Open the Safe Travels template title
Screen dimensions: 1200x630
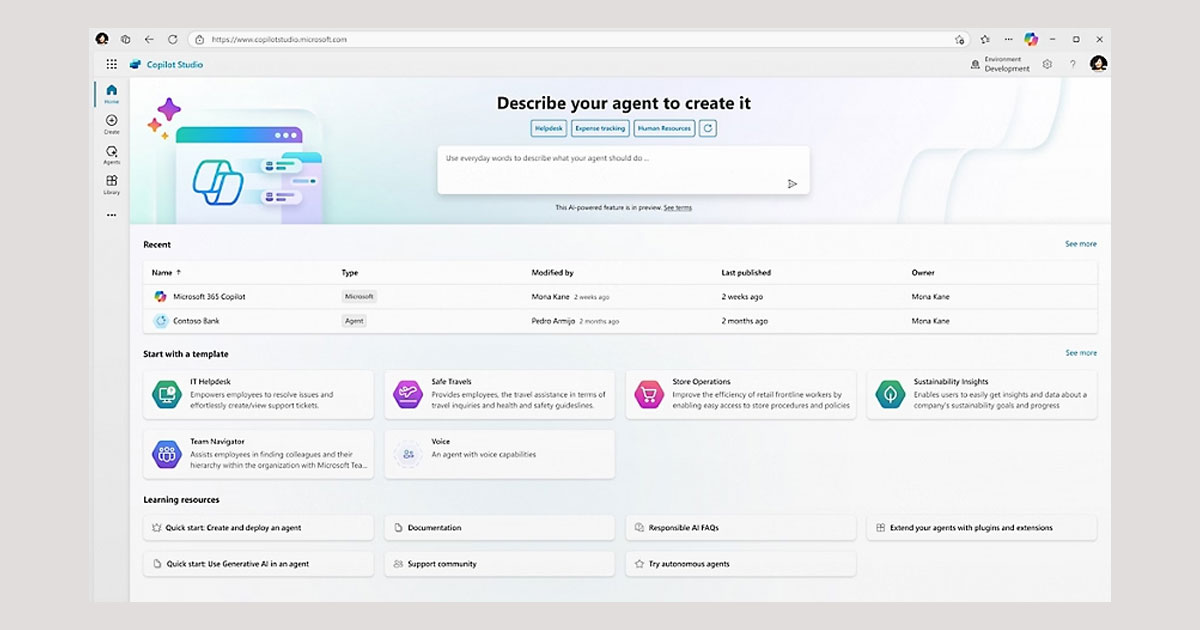click(x=451, y=382)
